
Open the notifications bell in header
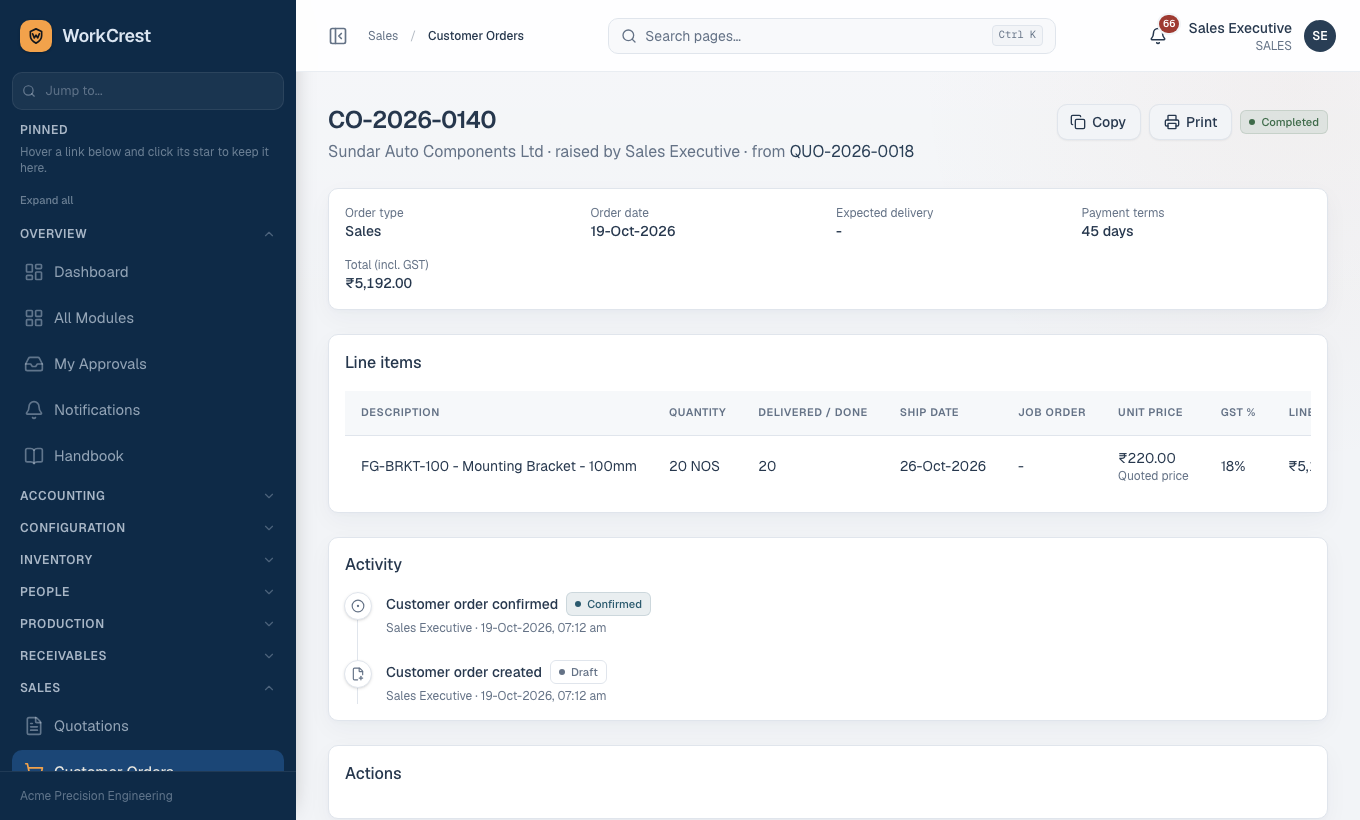tap(1158, 36)
